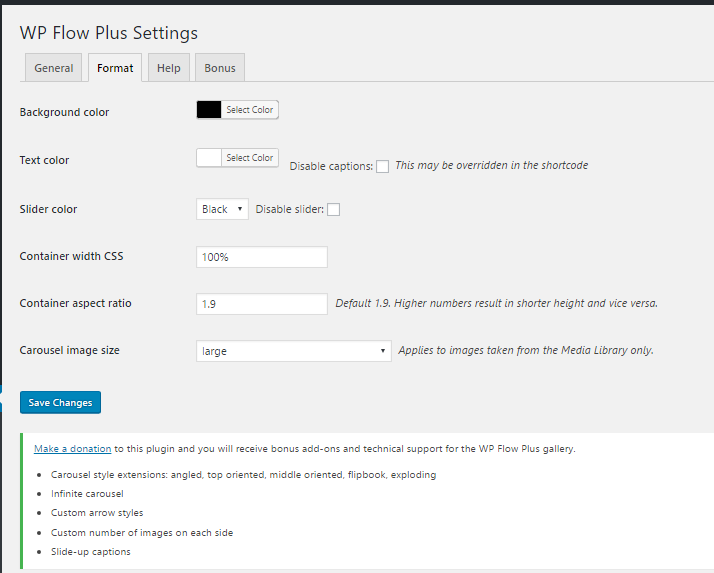714x573 pixels.
Task: Click the white text color swatch
Action: (x=209, y=158)
